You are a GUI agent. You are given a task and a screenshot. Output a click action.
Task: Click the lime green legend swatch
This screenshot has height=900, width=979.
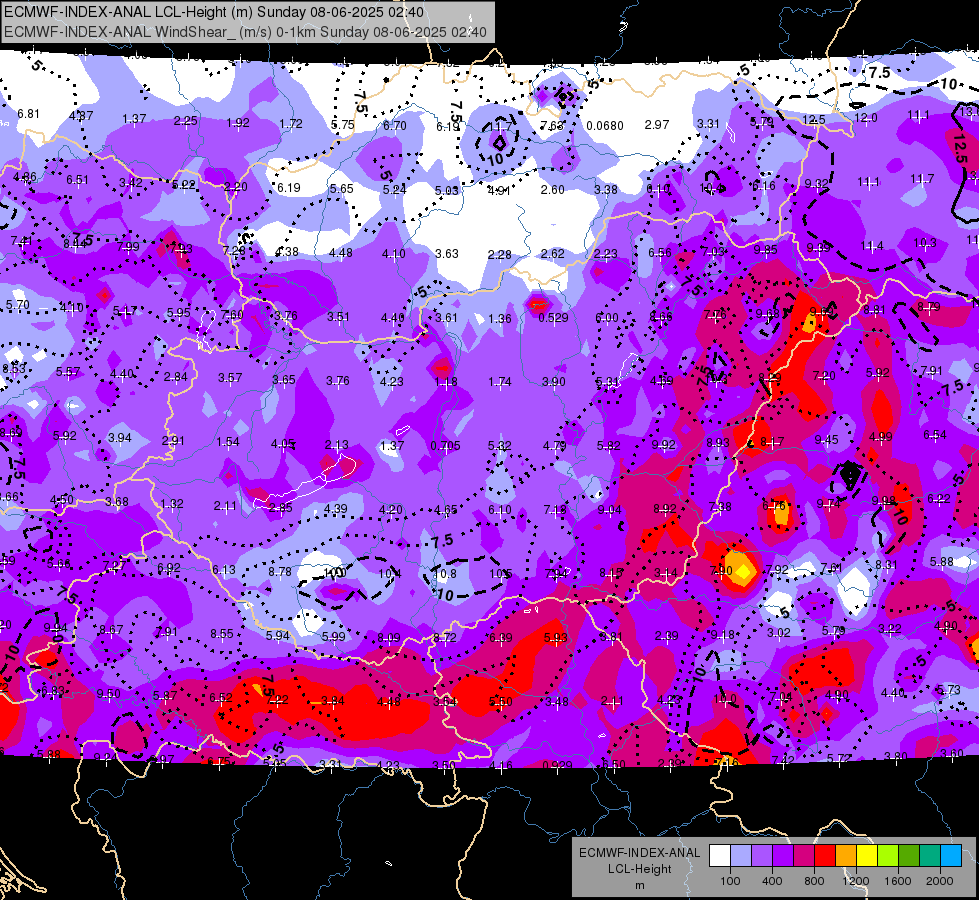[x=888, y=856]
